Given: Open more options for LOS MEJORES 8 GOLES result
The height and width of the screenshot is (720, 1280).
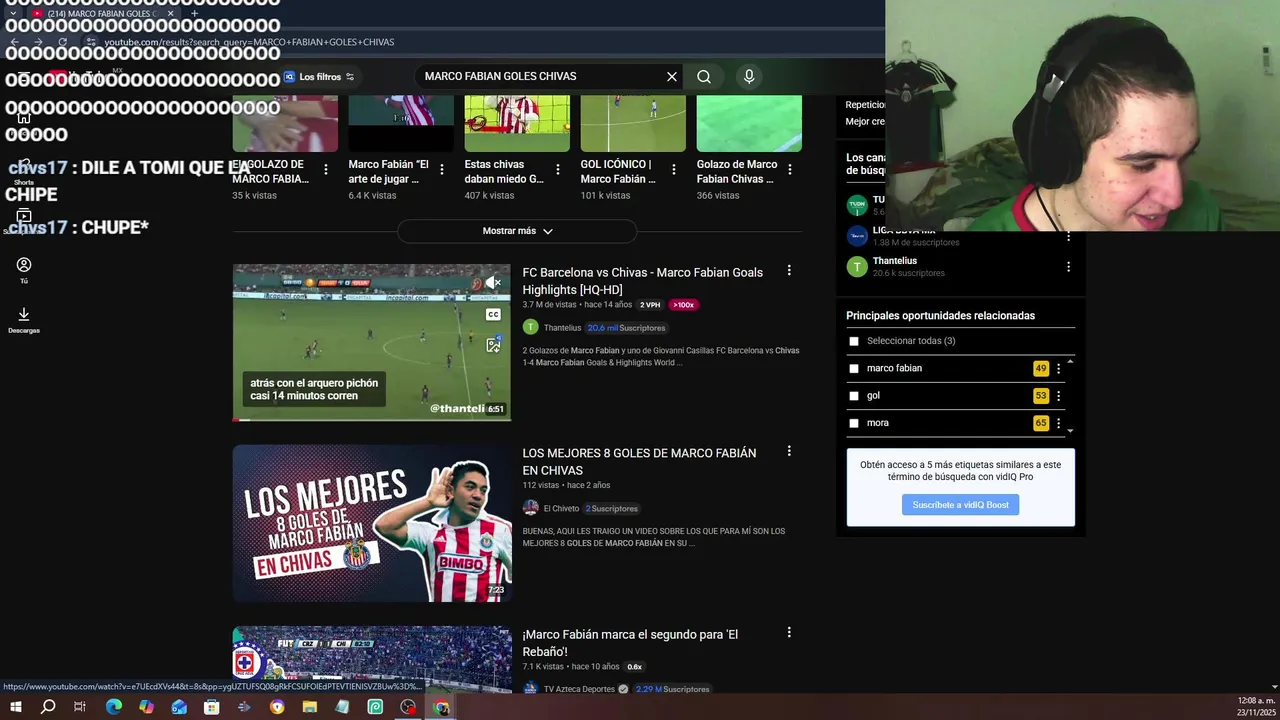Looking at the screenshot, I should 789,452.
